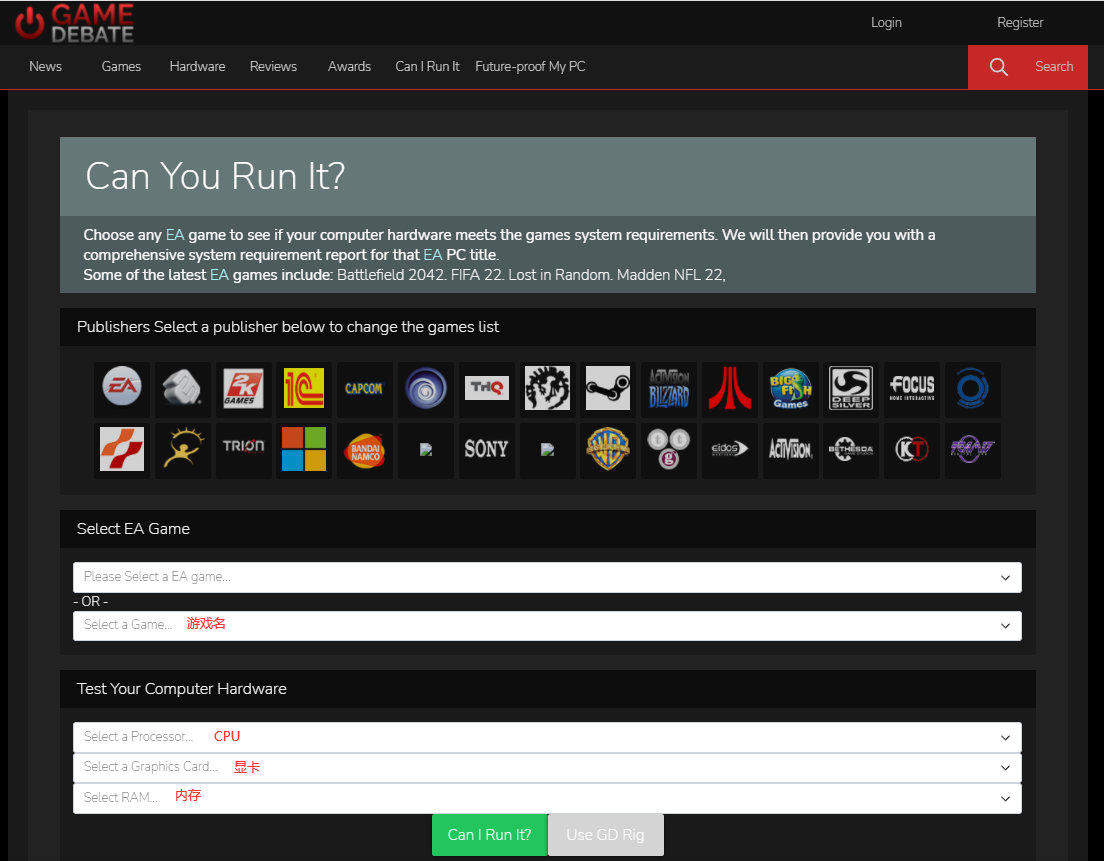Open the Hardware menu
1104x861 pixels.
(x=197, y=67)
